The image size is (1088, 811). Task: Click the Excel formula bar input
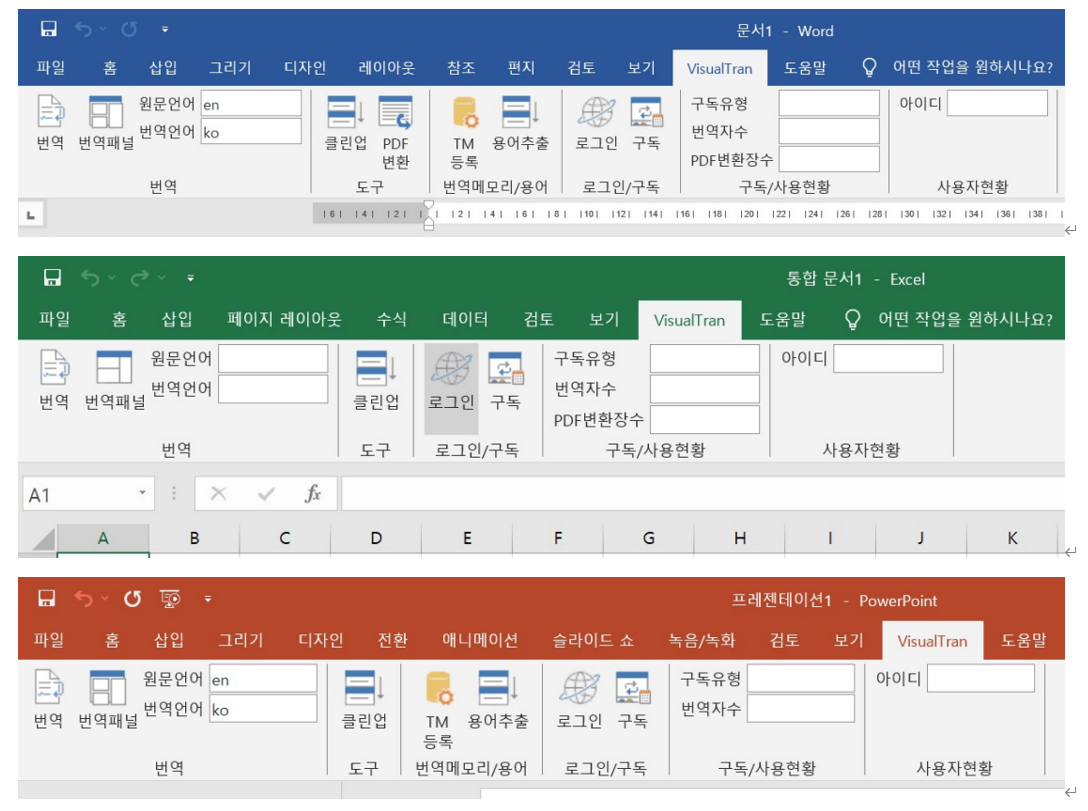coord(703,493)
